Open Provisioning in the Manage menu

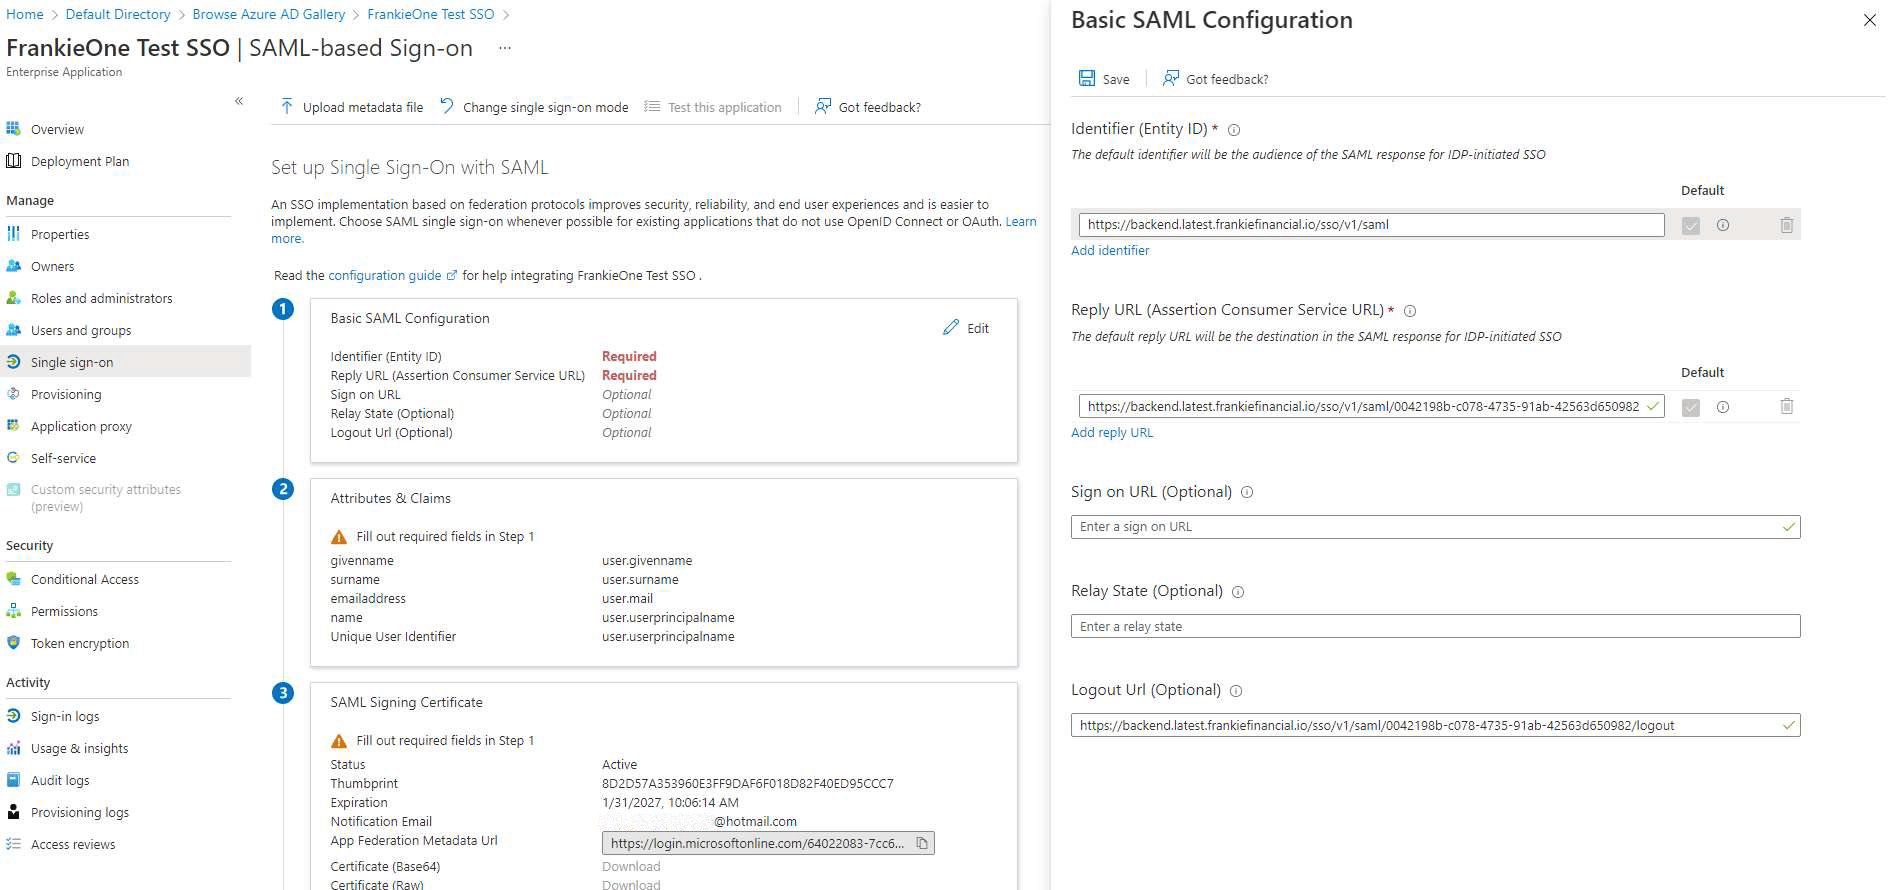pyautogui.click(x=66, y=394)
